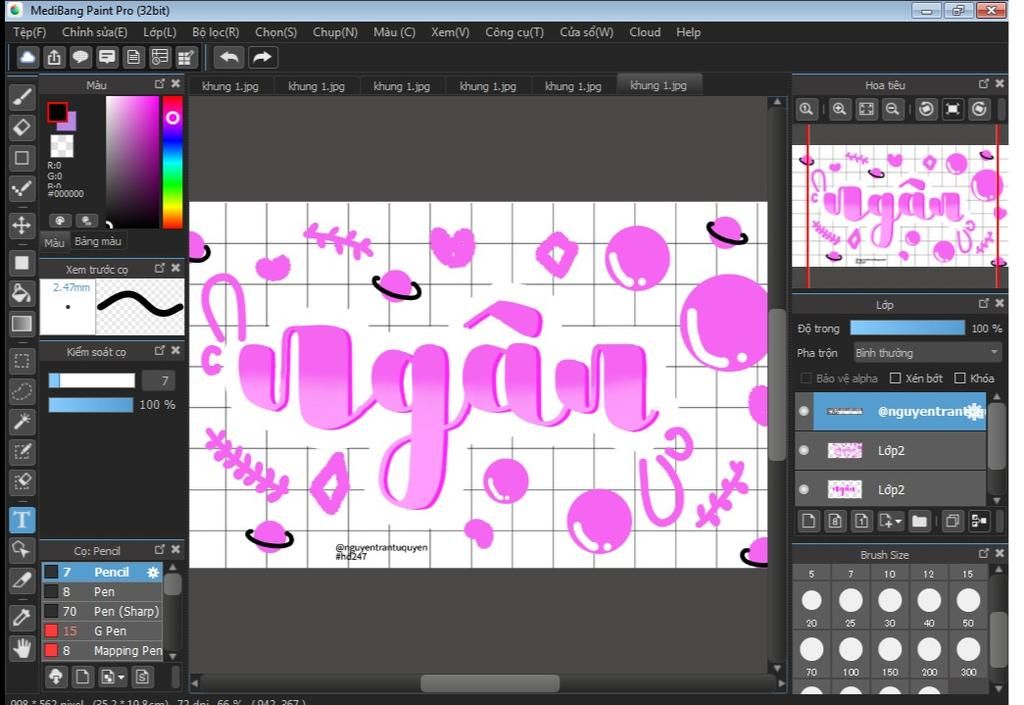Screen dimensions: 1024x705
Task: Click foreground black color swatch
Action: 57,112
